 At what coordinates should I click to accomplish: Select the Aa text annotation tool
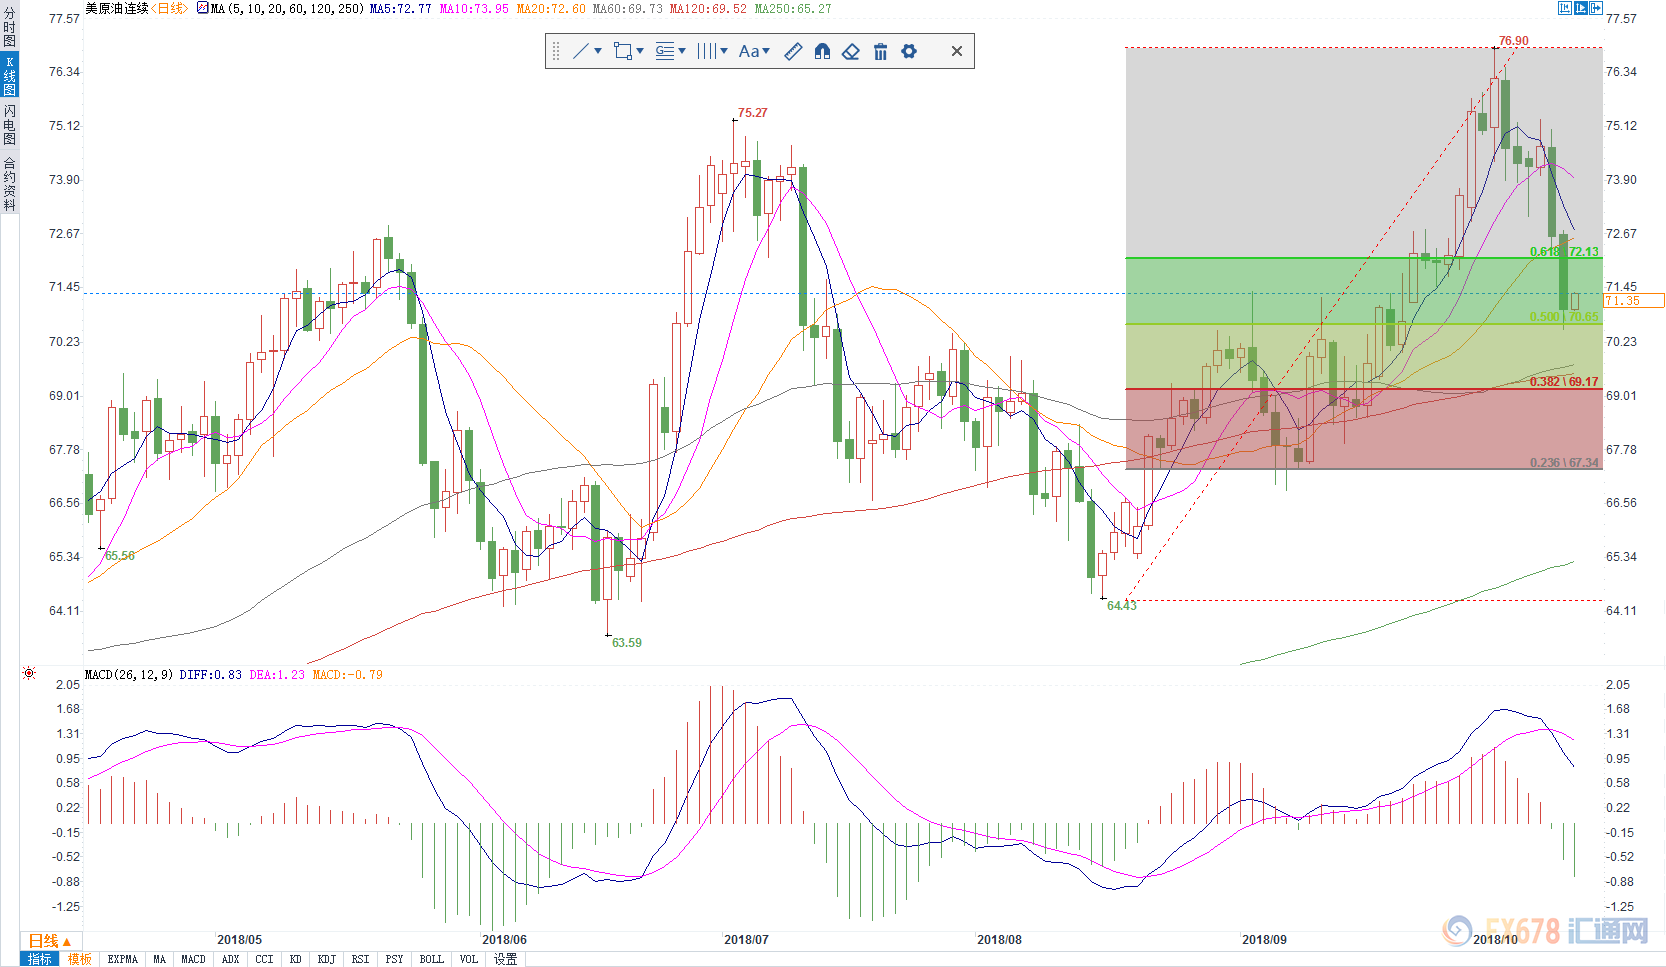click(749, 51)
